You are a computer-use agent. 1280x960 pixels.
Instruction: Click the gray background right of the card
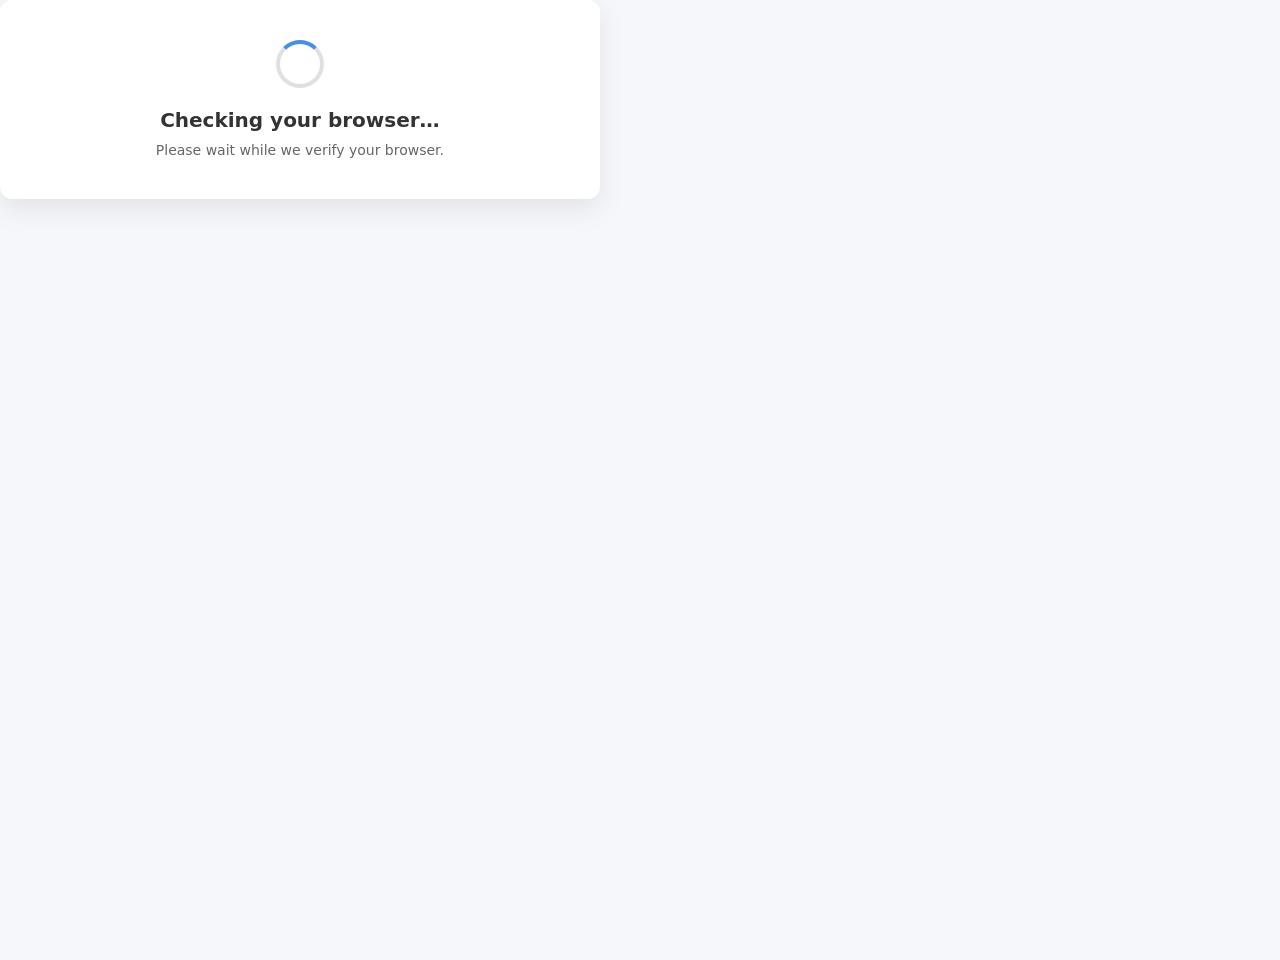[x=940, y=100]
